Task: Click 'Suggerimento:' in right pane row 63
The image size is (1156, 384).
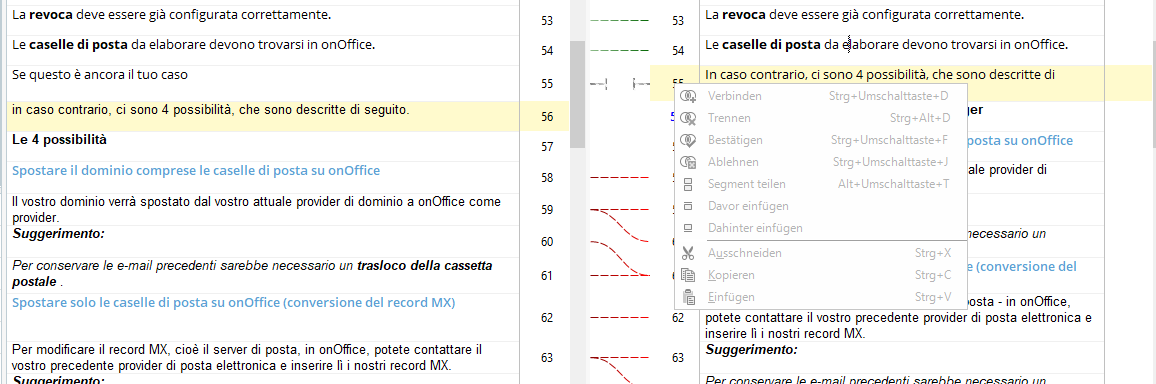Action: click(751, 350)
